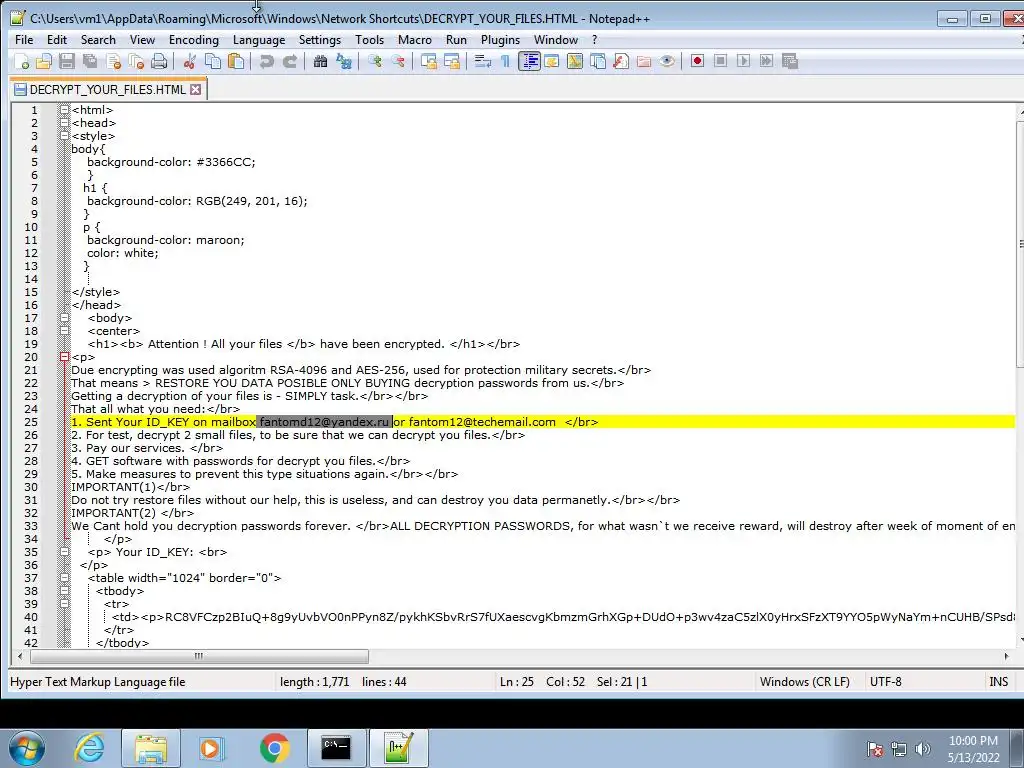Click the Save All toolbar icon
1024x768 pixels.
pos(90,61)
